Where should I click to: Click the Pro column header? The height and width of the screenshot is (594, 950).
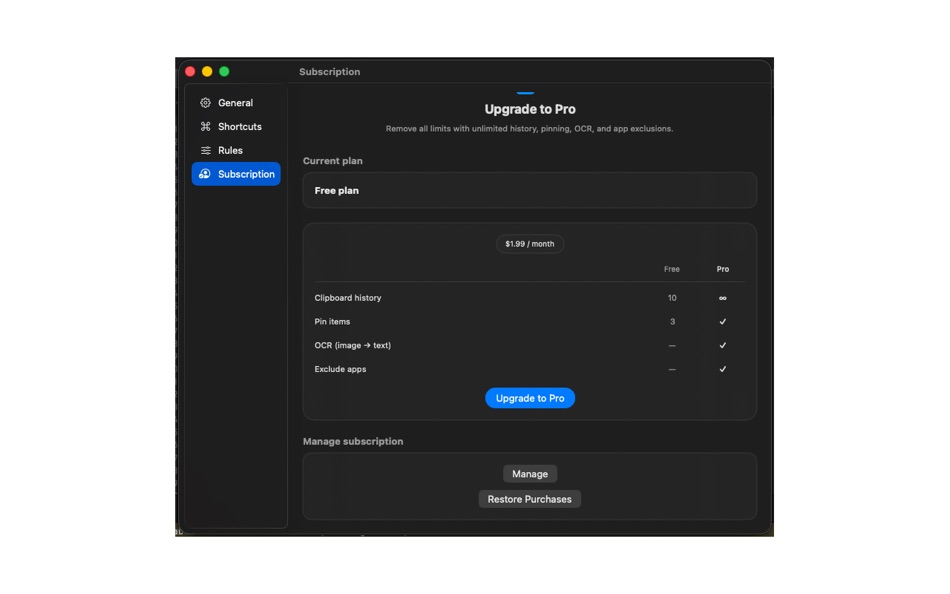(x=722, y=269)
